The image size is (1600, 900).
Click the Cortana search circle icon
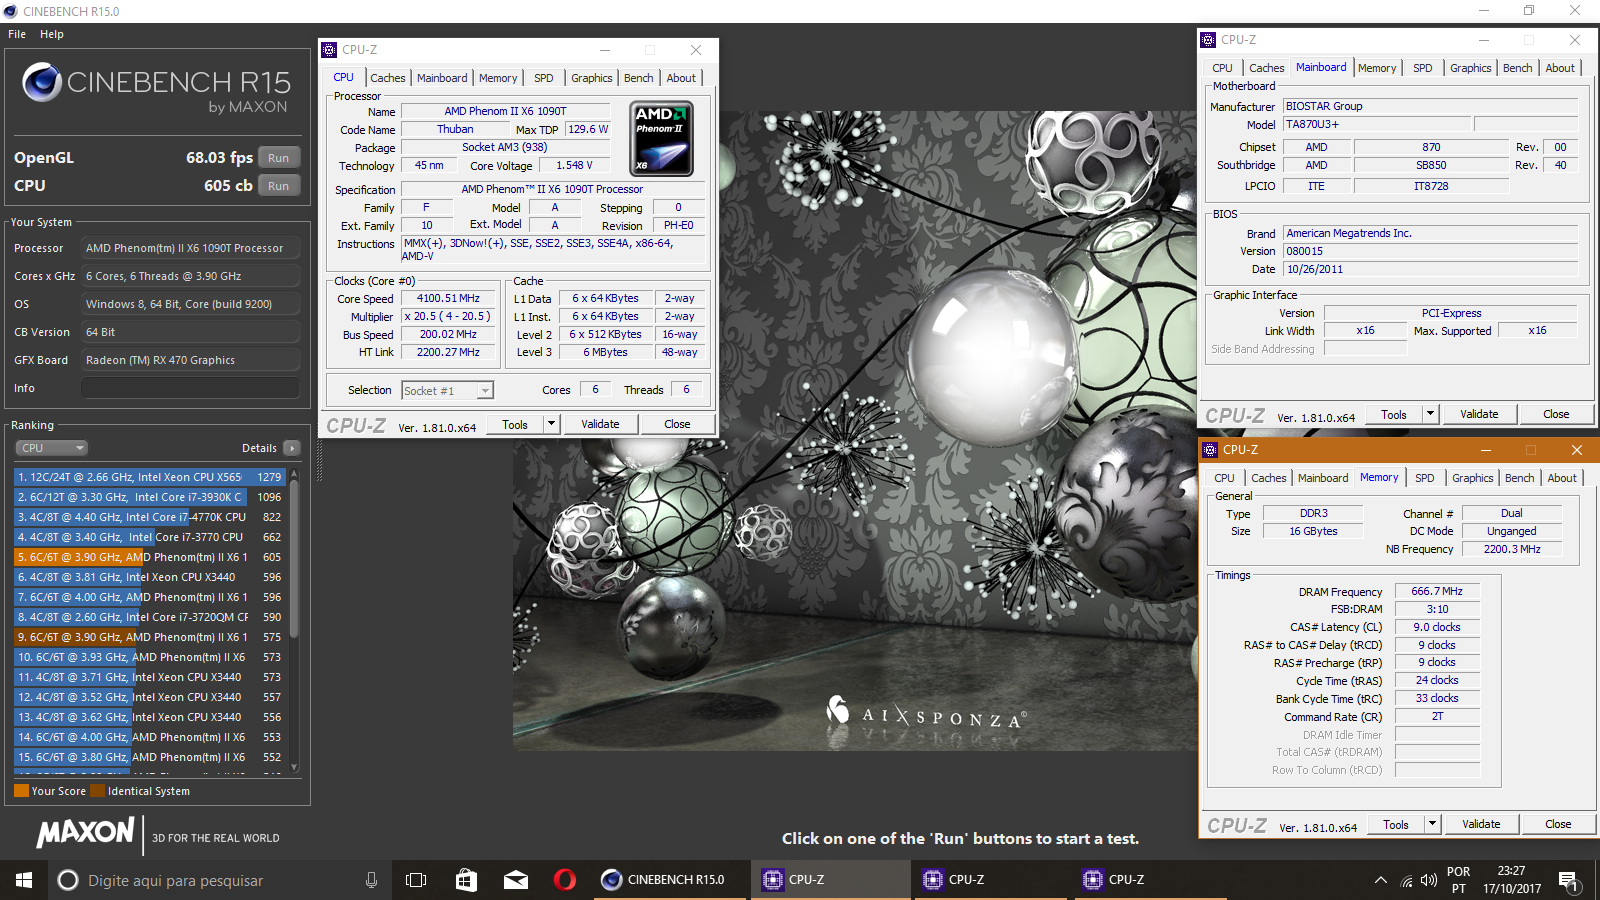[x=68, y=880]
